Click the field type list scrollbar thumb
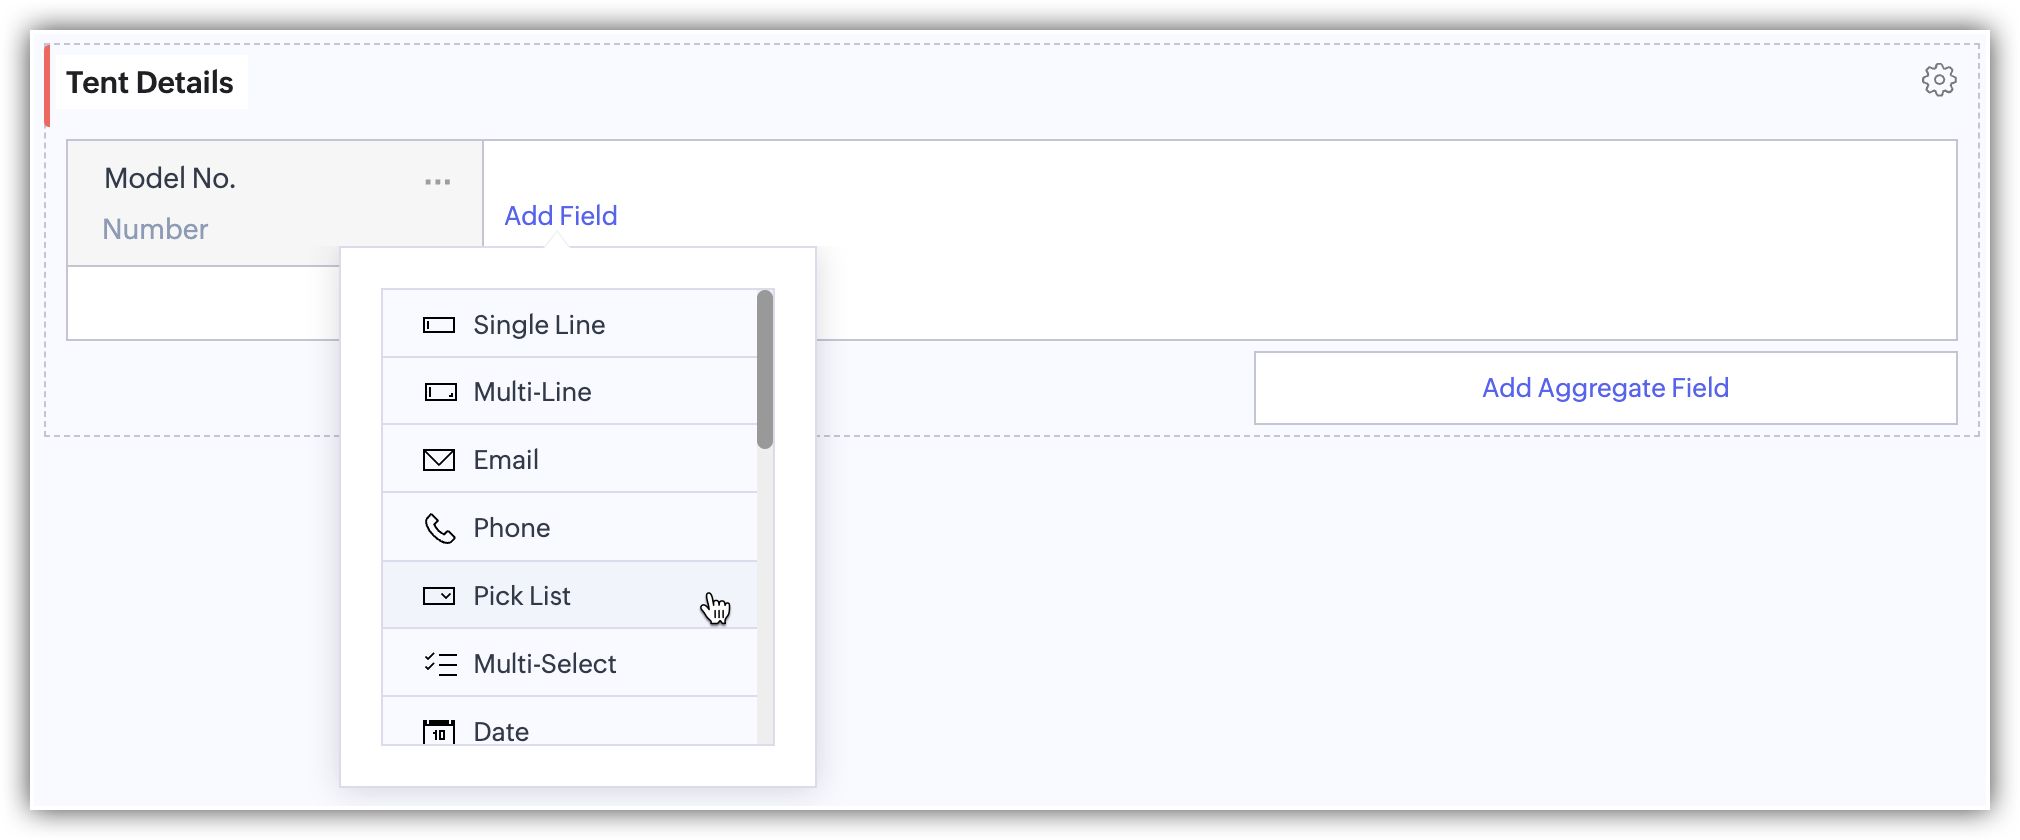This screenshot has width=2020, height=840. [x=765, y=369]
